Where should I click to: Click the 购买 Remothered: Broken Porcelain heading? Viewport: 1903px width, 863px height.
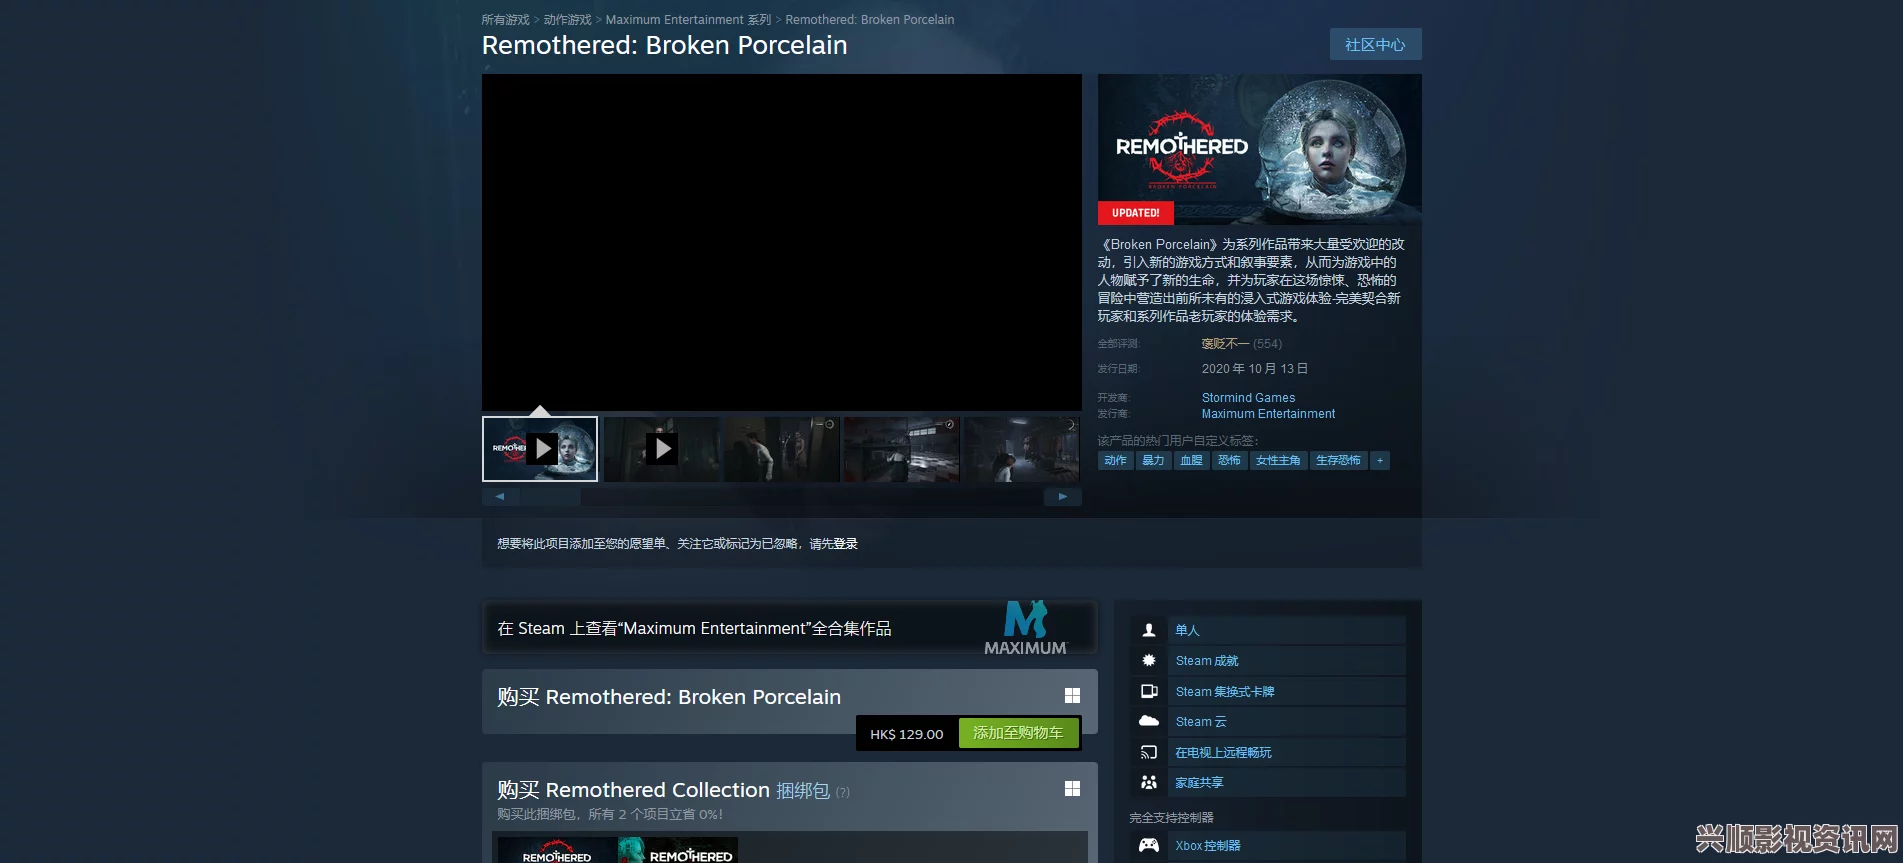coord(669,697)
